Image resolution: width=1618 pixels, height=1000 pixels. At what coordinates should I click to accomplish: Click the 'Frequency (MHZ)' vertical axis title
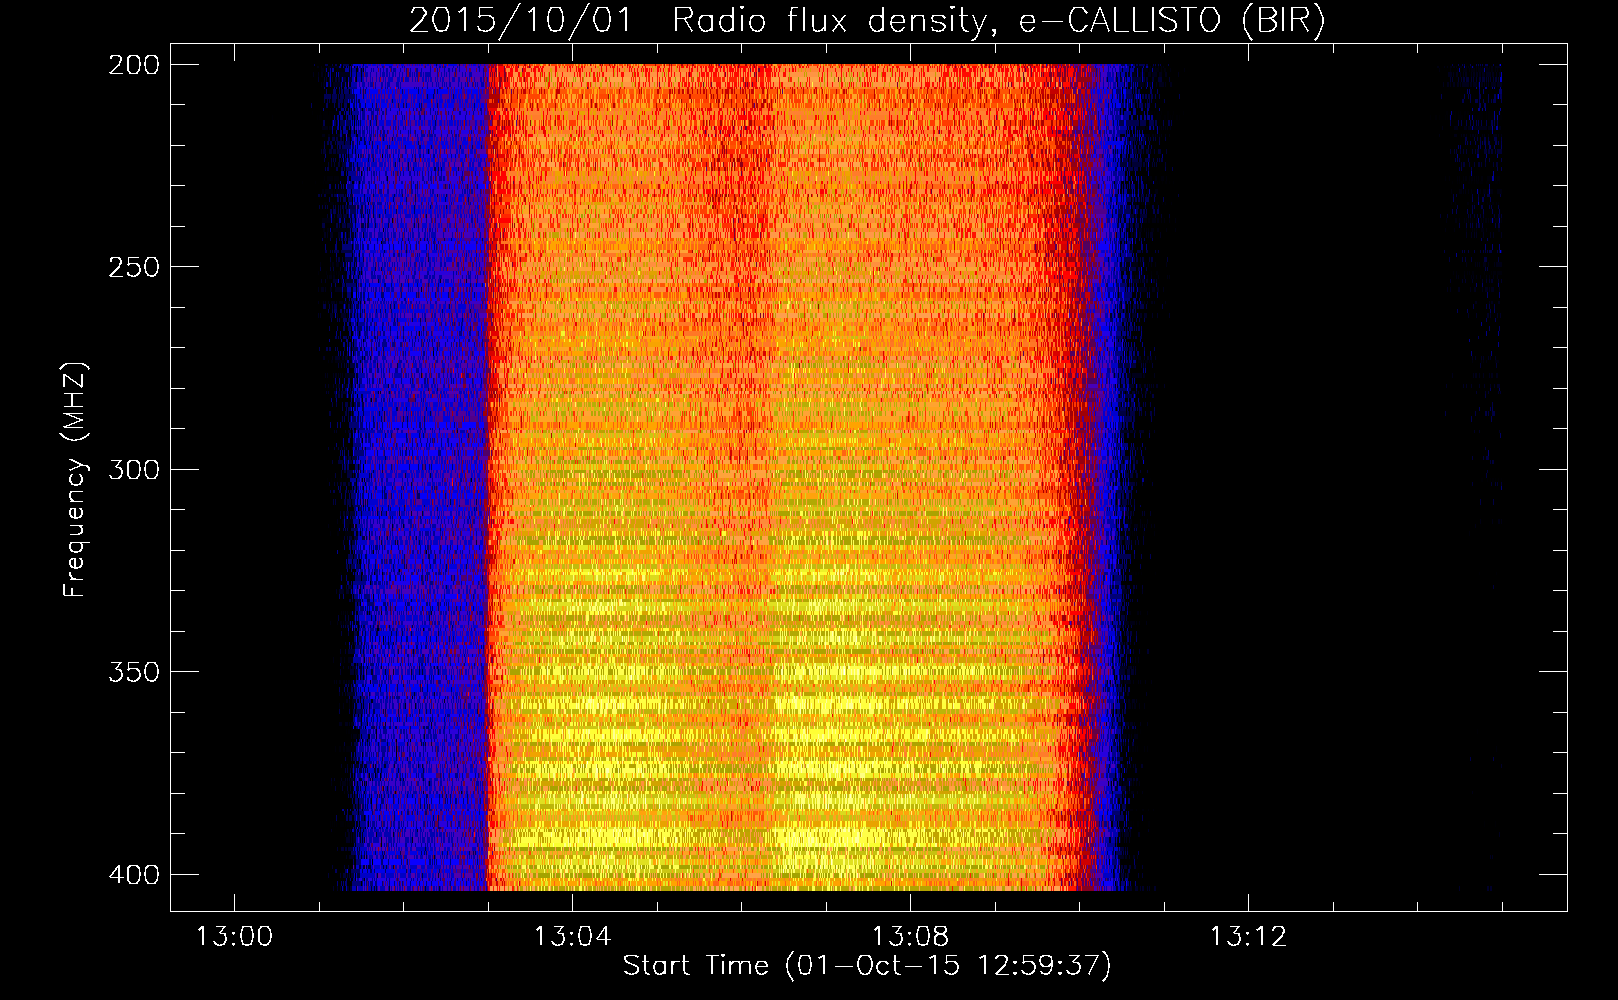(75, 479)
